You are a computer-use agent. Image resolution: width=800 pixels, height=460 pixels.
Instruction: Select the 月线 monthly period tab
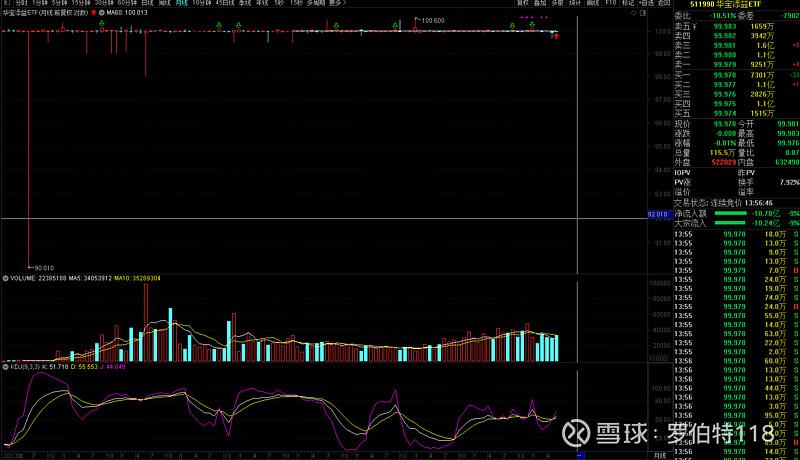pos(181,4)
